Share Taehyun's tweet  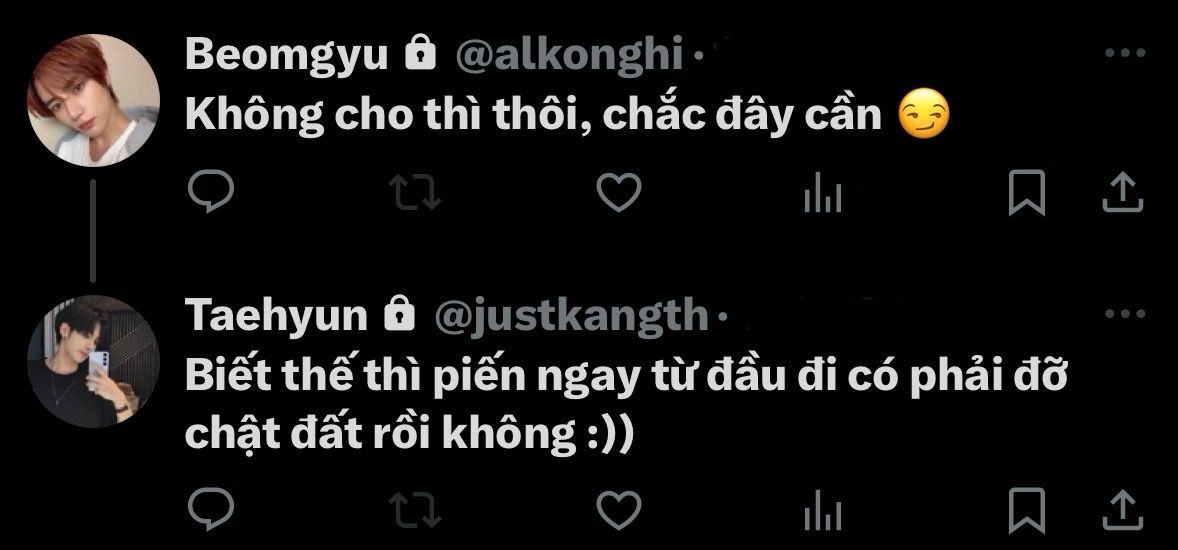(x=1122, y=509)
